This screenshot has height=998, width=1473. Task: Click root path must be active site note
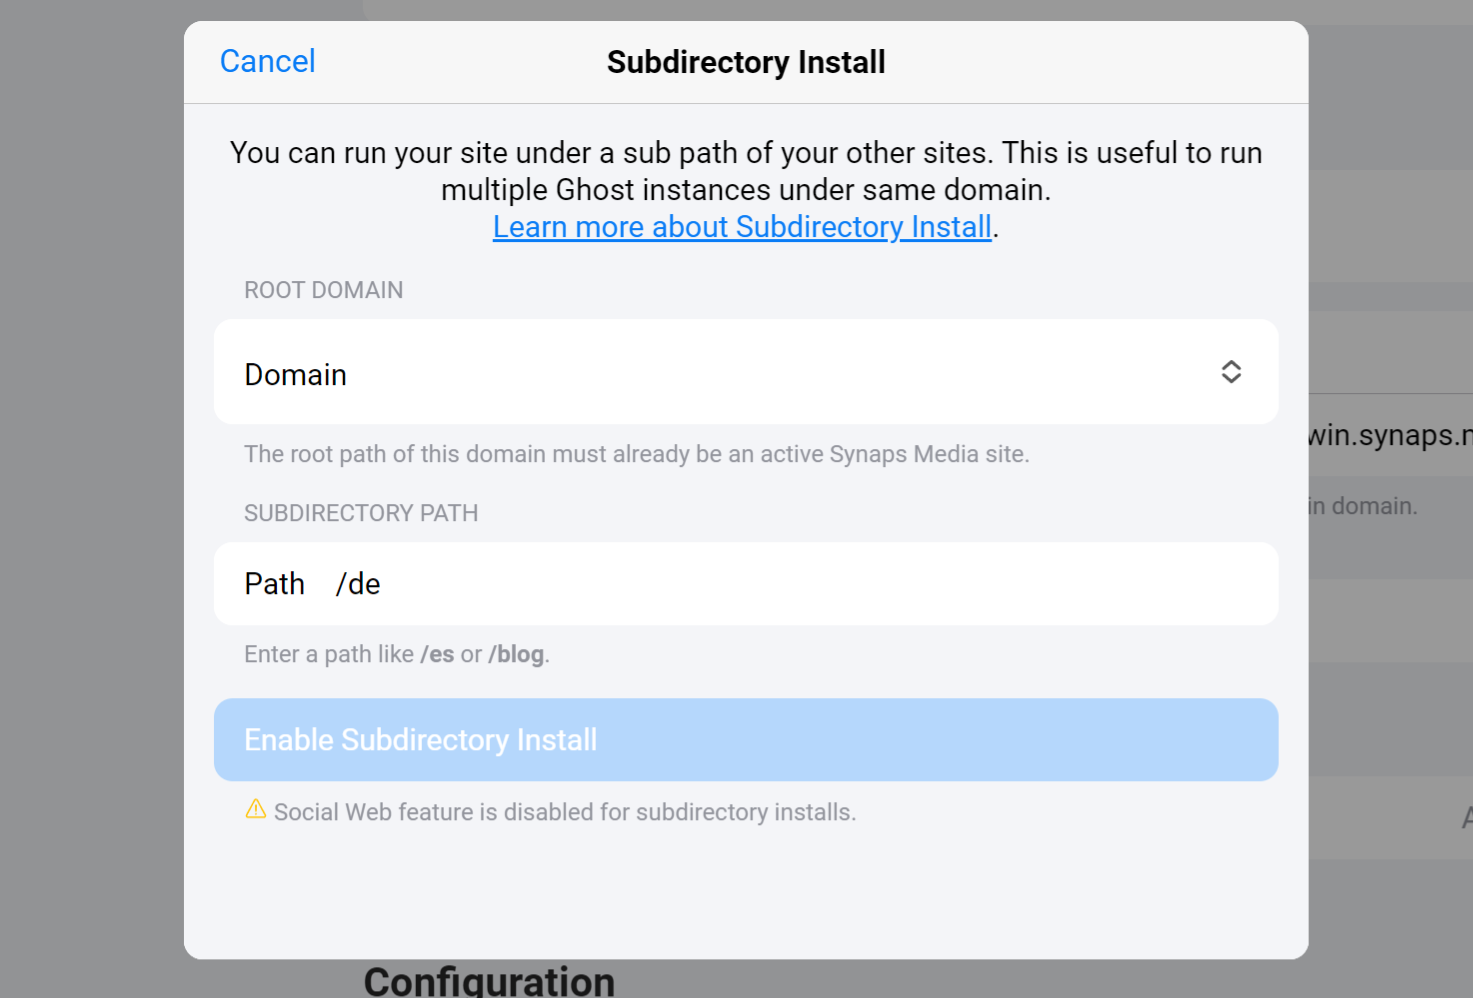(637, 454)
